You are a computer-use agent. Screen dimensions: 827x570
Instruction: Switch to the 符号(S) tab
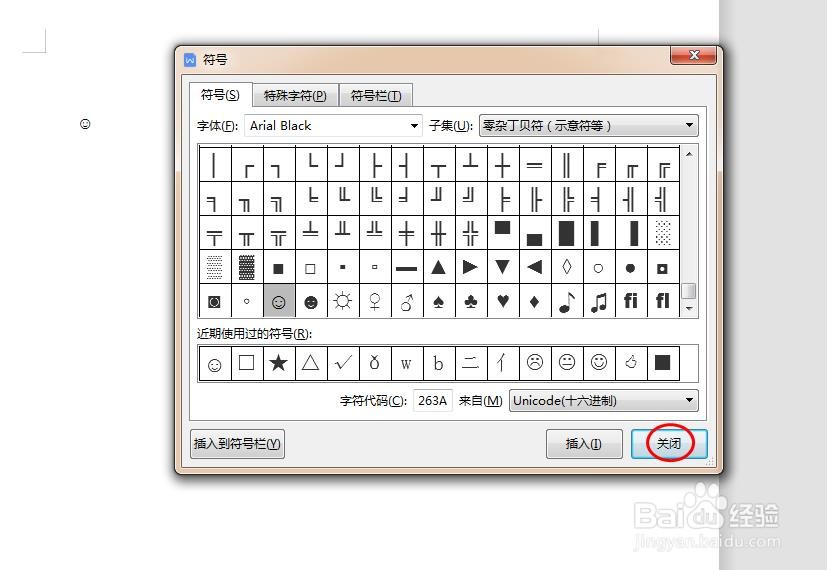[220, 95]
